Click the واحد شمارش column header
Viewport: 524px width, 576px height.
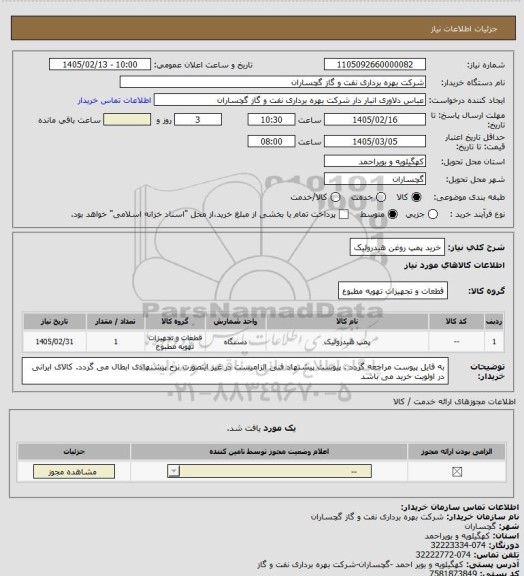point(235,321)
